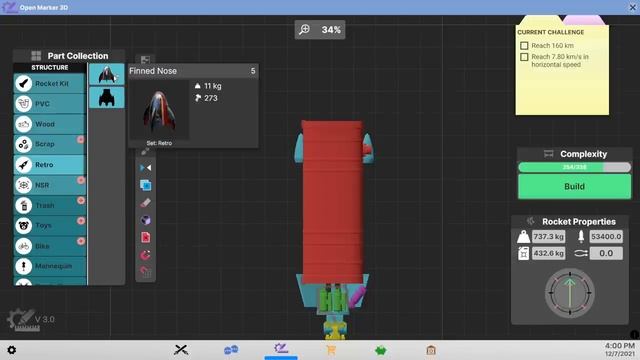Pick the black silhouette part thumbnail

[x=107, y=98]
